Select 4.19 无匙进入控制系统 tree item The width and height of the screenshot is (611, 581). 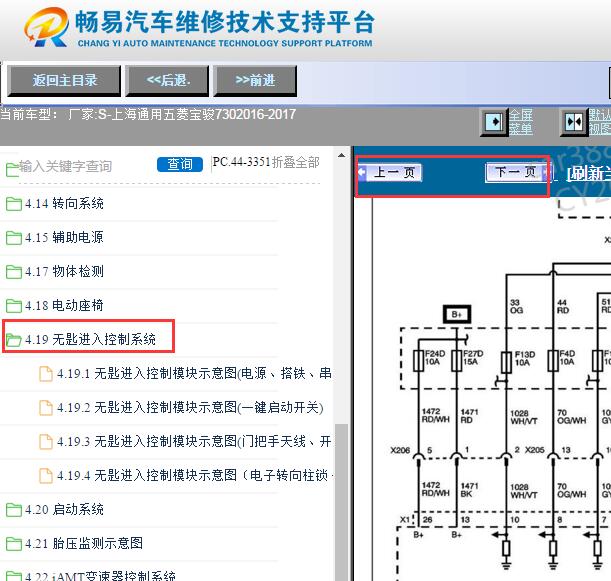point(90,339)
